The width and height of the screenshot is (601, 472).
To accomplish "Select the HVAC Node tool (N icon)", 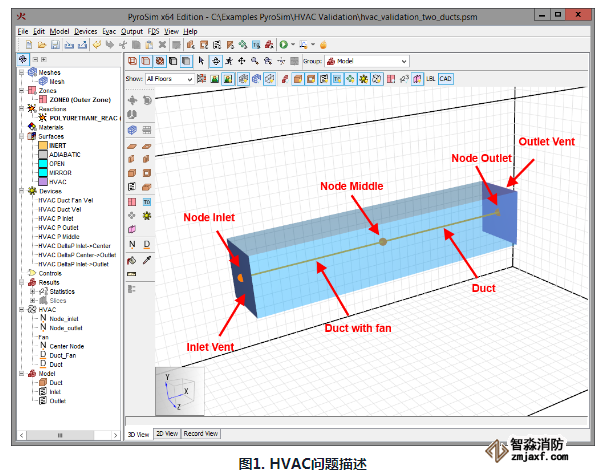I will point(131,243).
